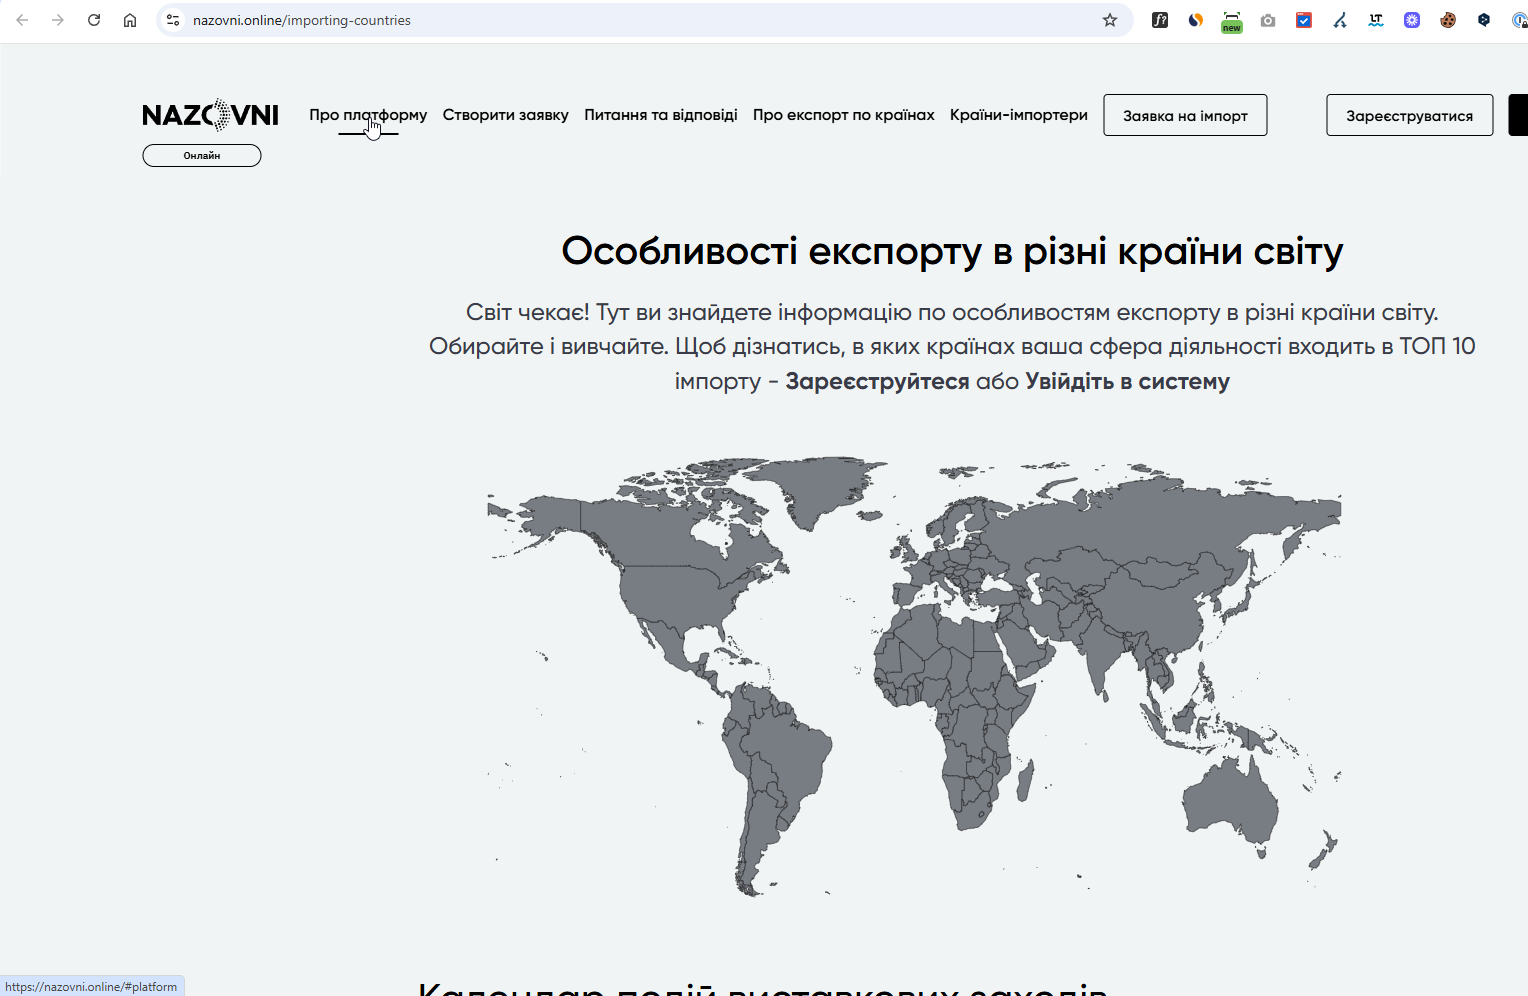Image resolution: width=1528 pixels, height=996 pixels.
Task: View site information for nazovni.online
Action: 173,20
